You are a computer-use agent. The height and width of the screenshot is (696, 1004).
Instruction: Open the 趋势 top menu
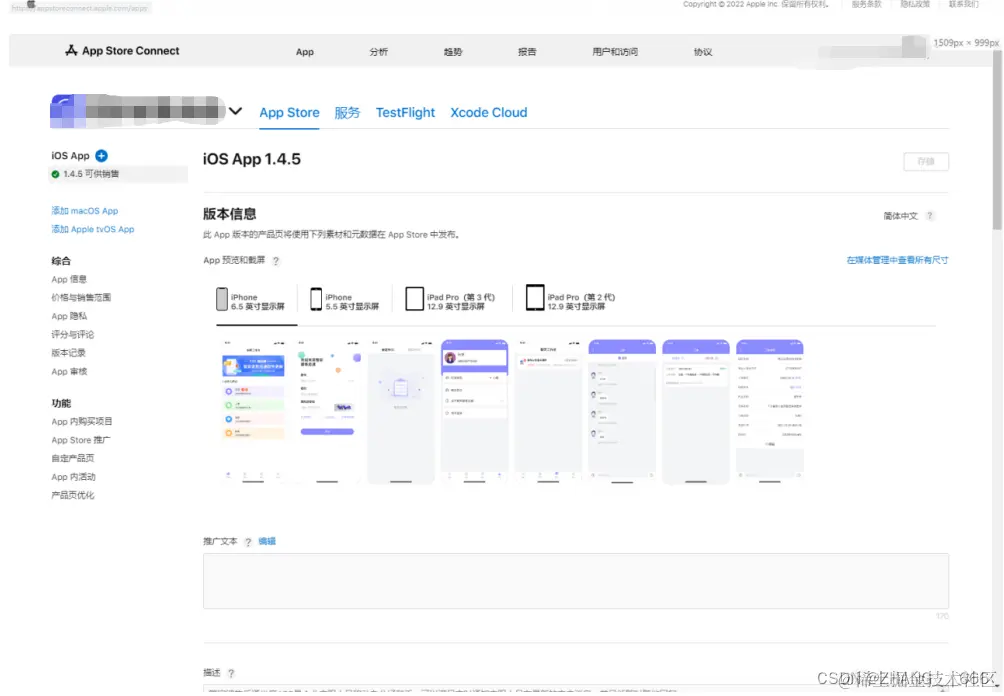[x=453, y=52]
